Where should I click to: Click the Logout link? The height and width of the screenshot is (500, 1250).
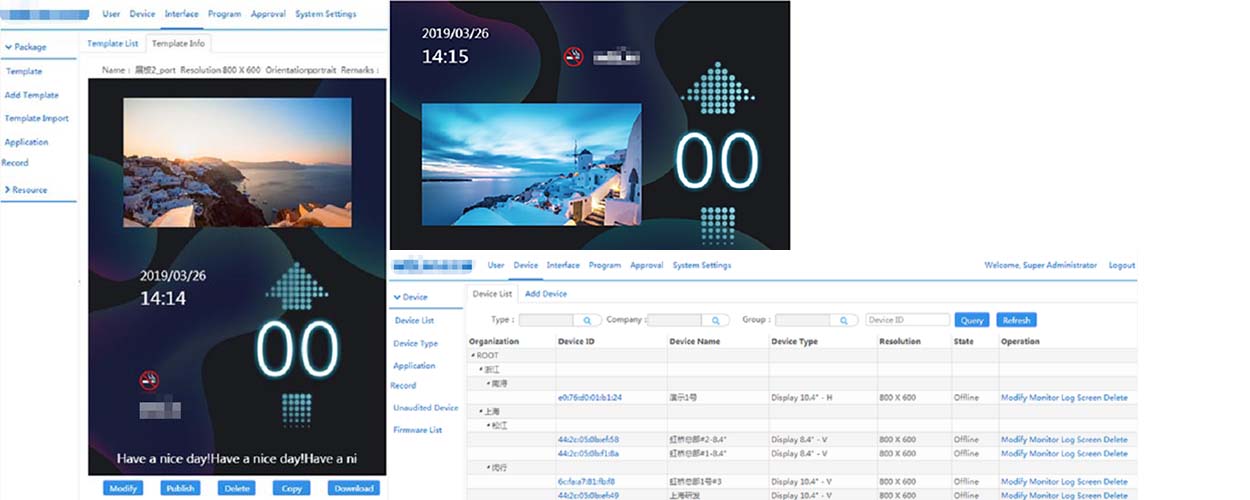[x=1121, y=265]
